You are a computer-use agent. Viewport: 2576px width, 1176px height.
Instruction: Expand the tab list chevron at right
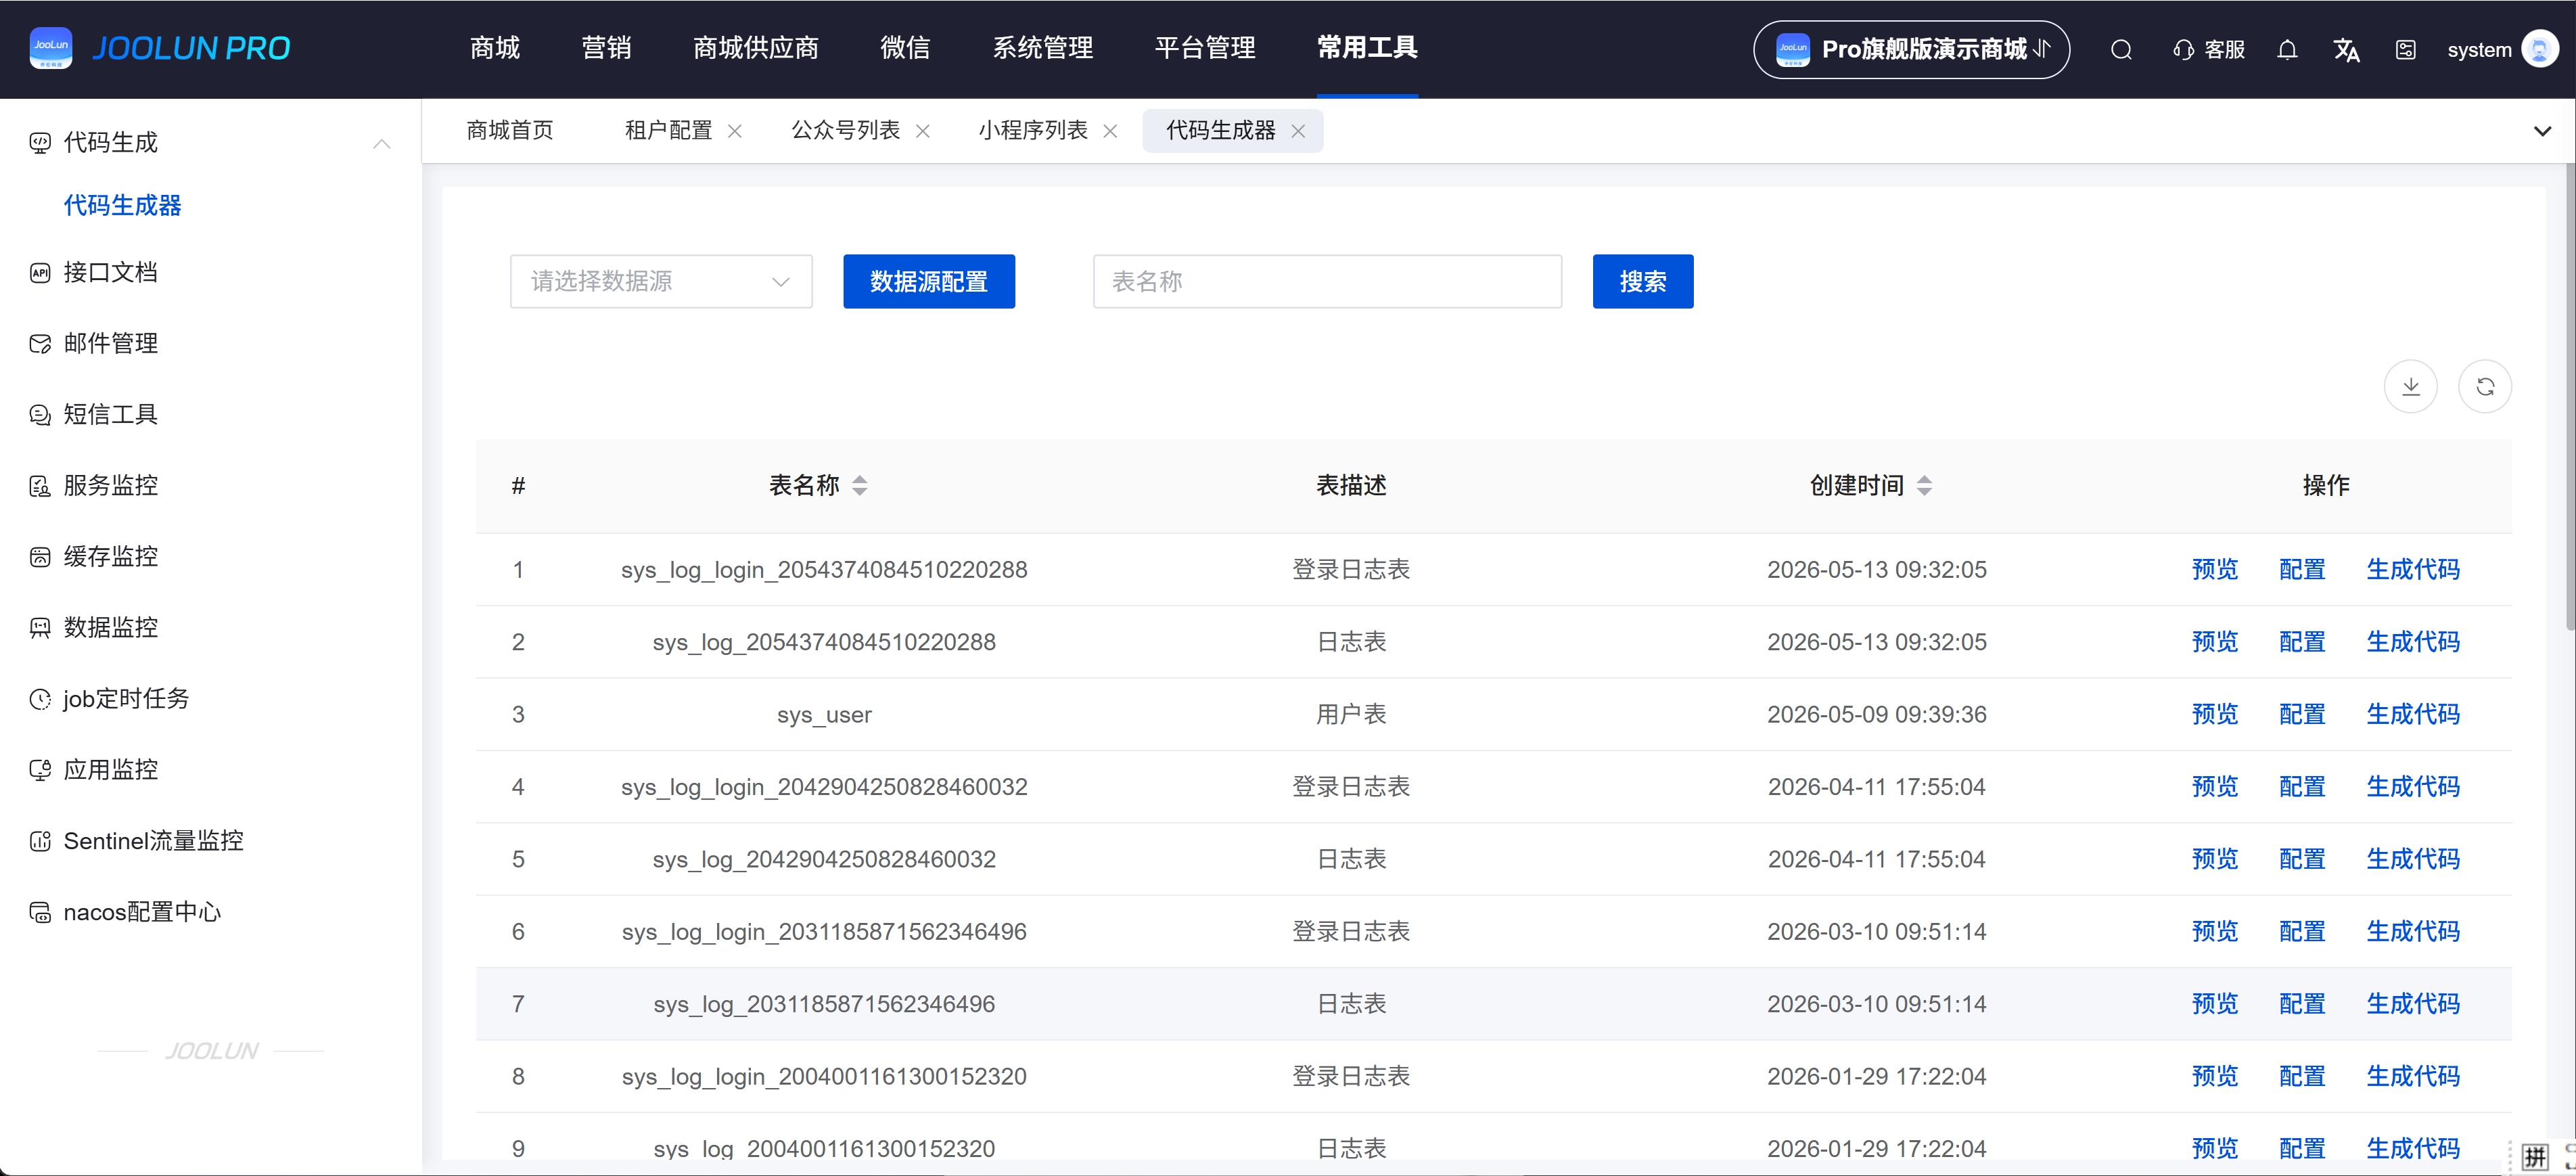coord(2542,131)
